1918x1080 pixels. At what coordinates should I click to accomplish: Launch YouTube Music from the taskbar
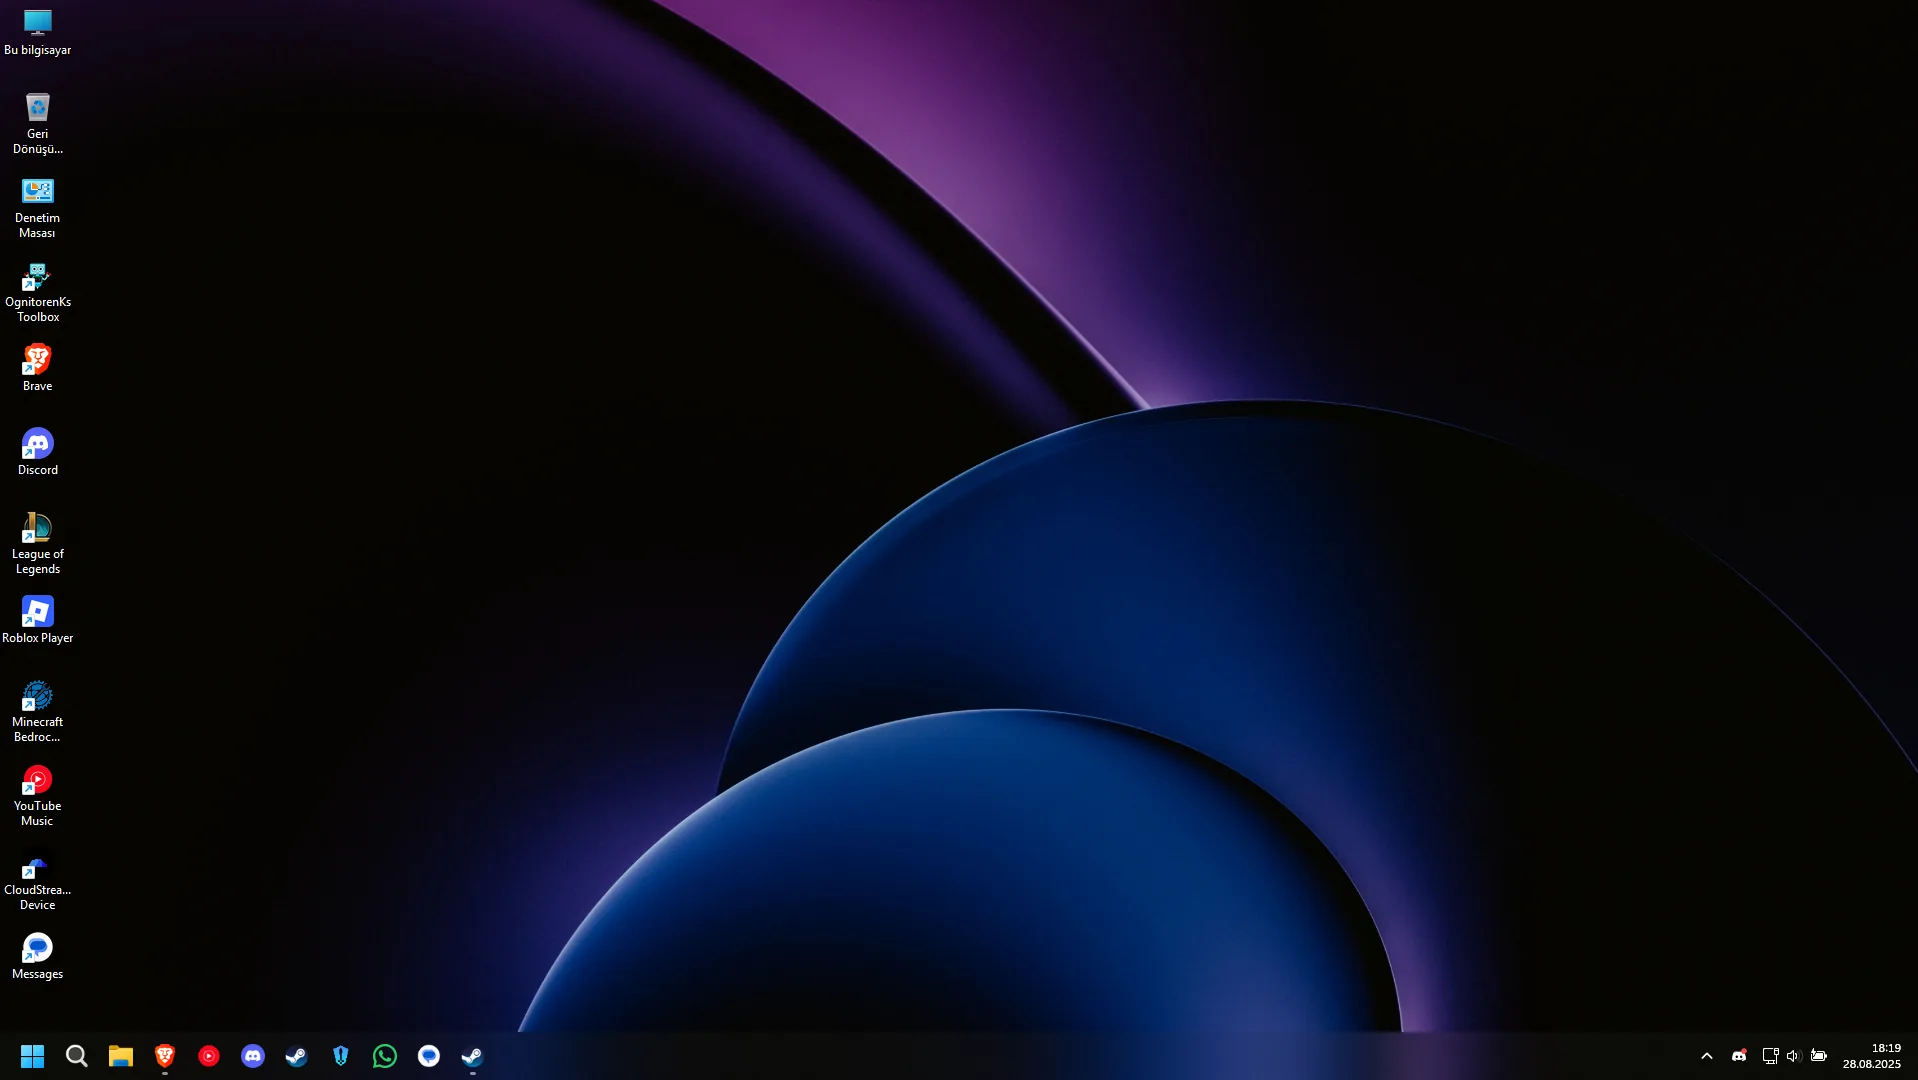tap(209, 1056)
